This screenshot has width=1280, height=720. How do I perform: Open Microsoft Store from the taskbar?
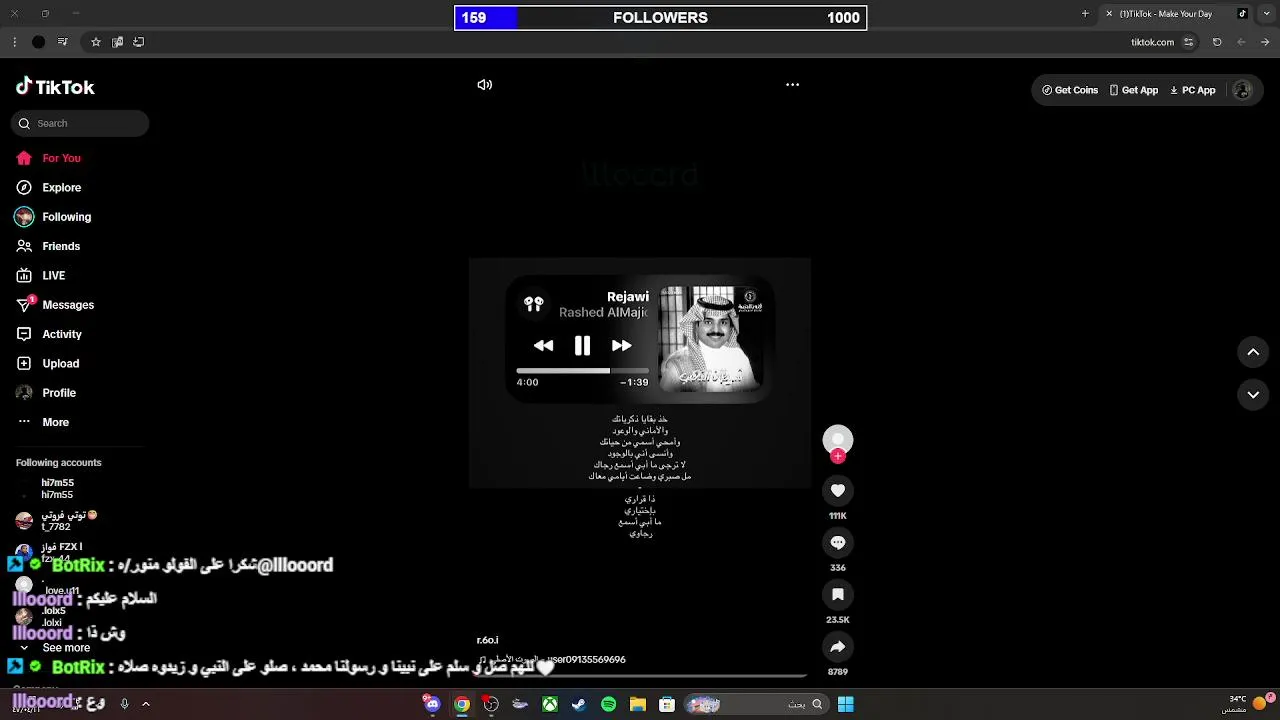pos(667,704)
